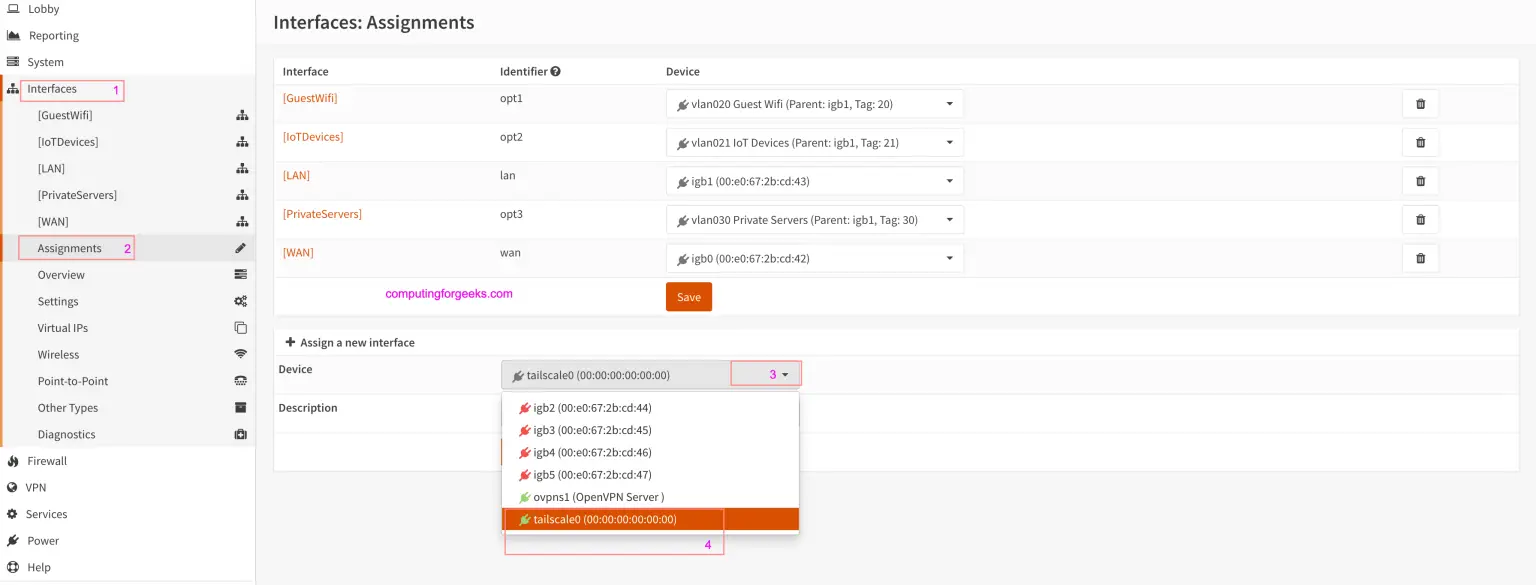Click the pencil icon next to Assignments

point(240,248)
